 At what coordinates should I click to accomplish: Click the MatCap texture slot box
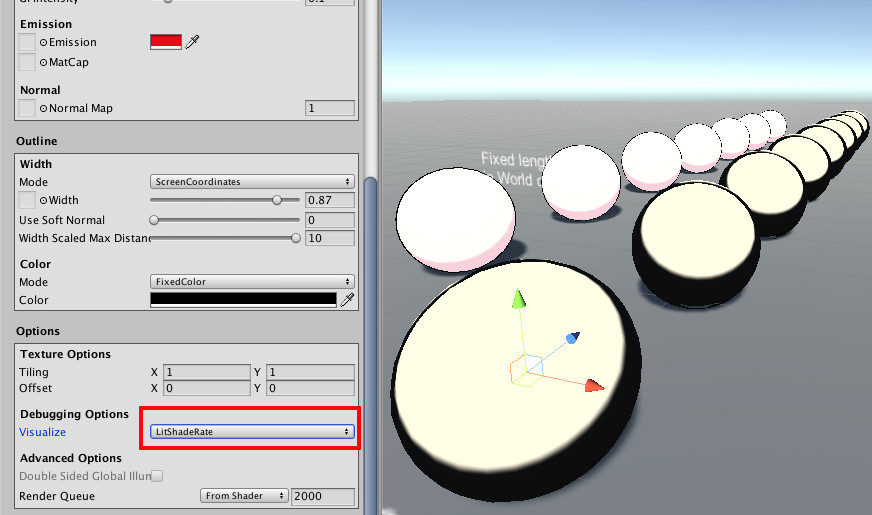pos(27,62)
